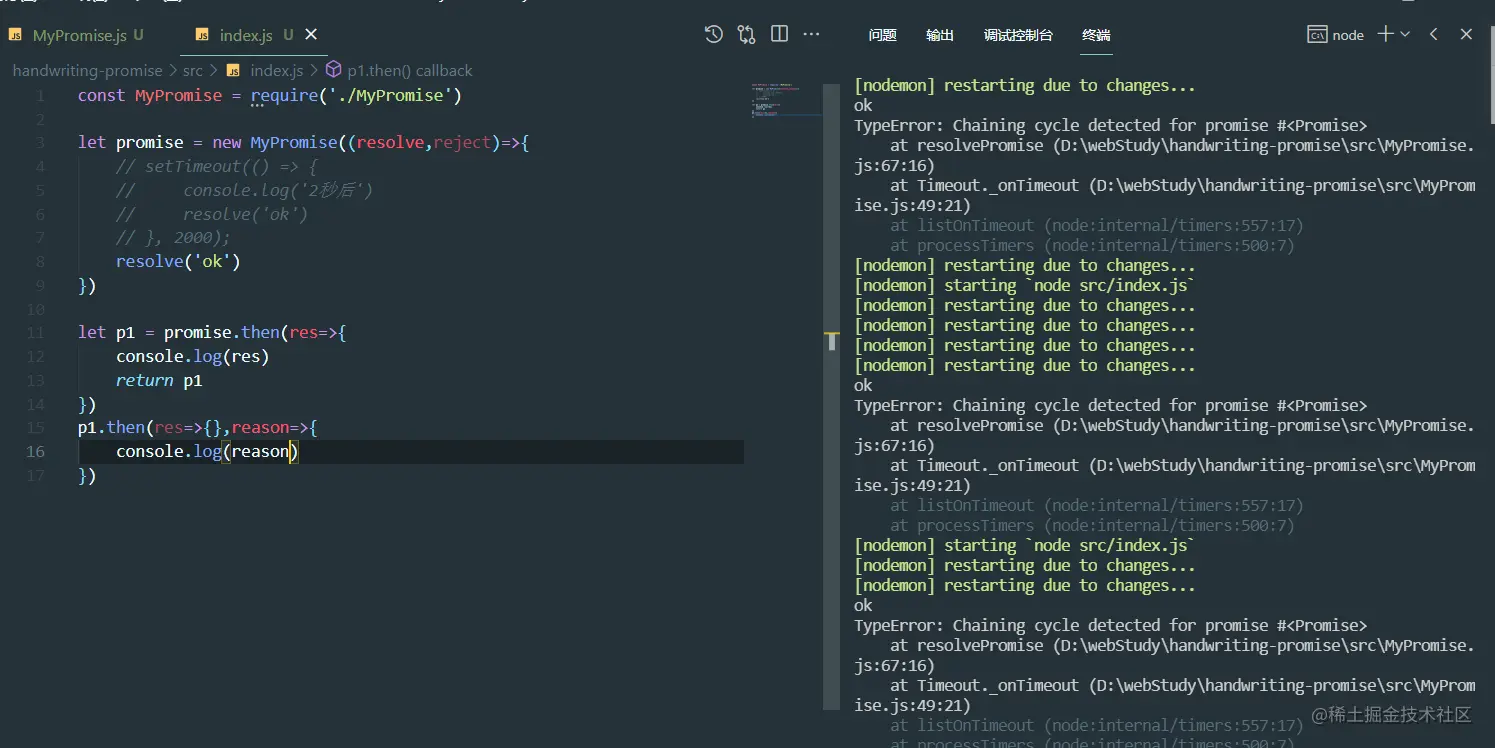Place cursor in console.log(reason) line

pos(208,452)
